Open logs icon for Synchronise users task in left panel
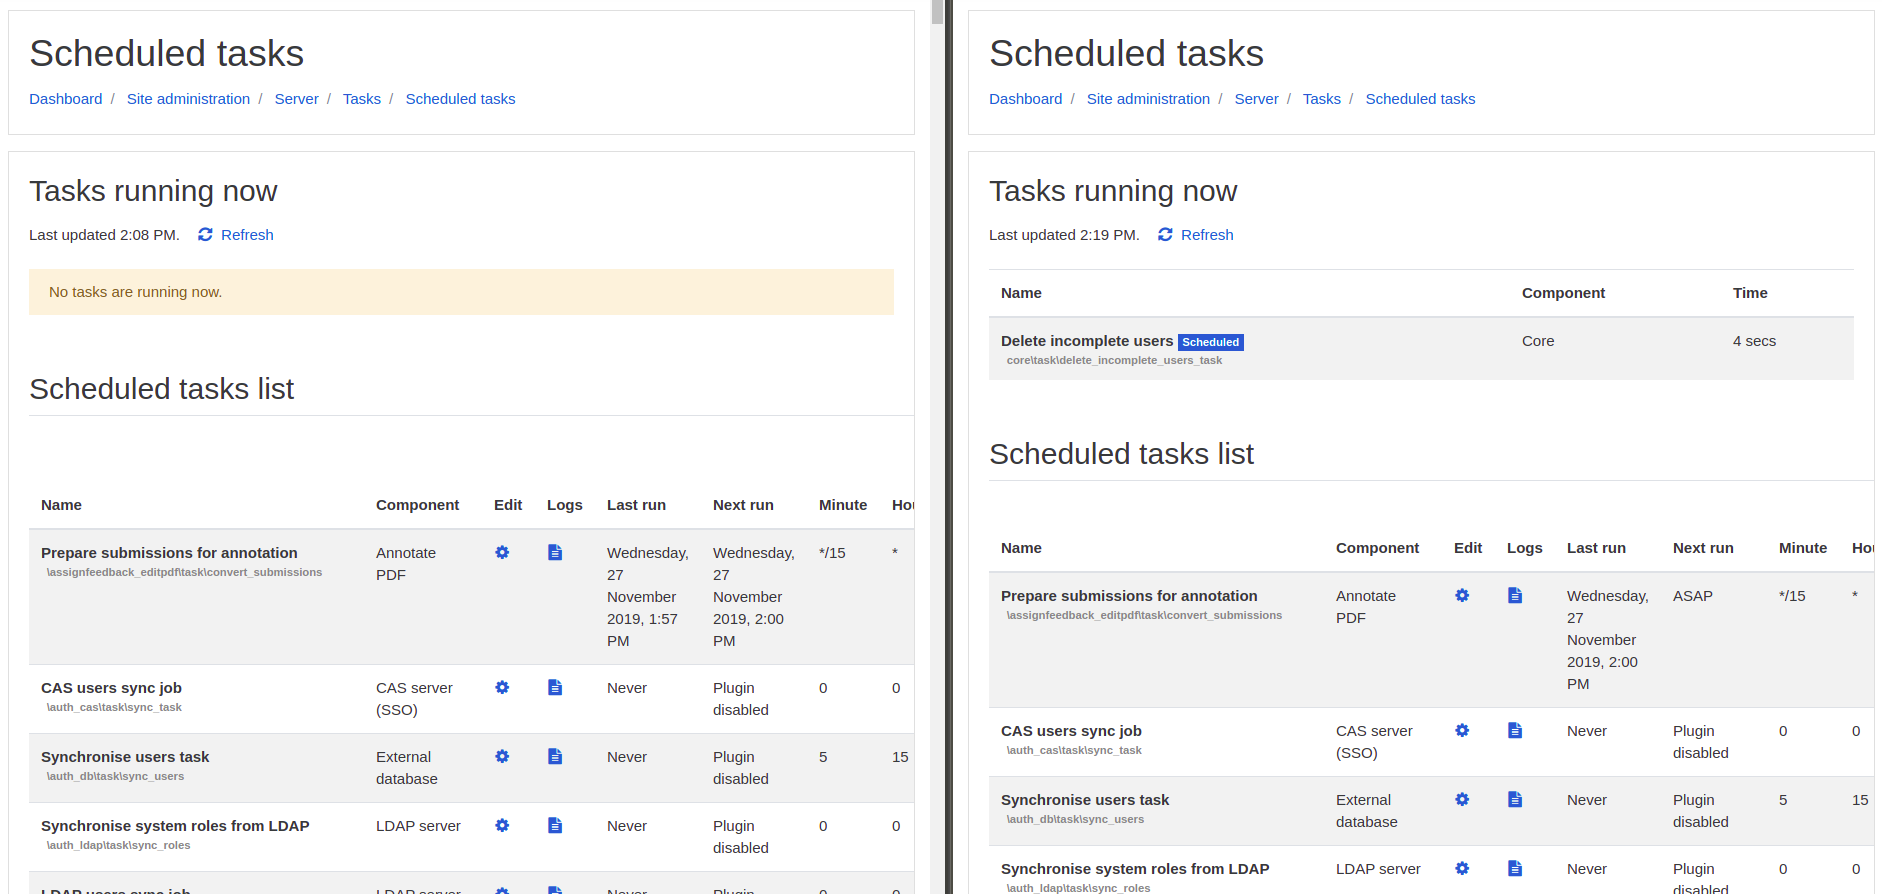The image size is (1882, 894). tap(555, 756)
